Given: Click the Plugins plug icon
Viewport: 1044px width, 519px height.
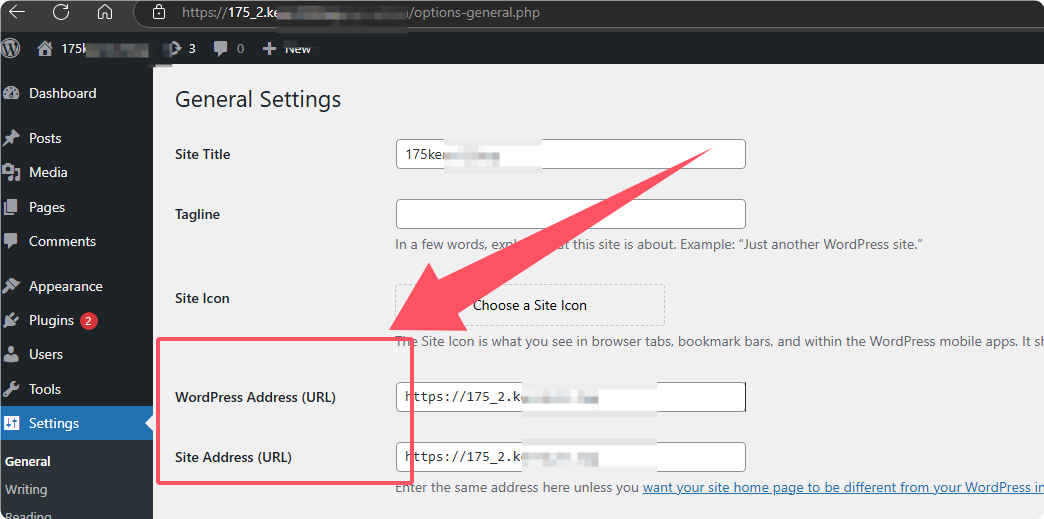Looking at the screenshot, I should click(11, 320).
